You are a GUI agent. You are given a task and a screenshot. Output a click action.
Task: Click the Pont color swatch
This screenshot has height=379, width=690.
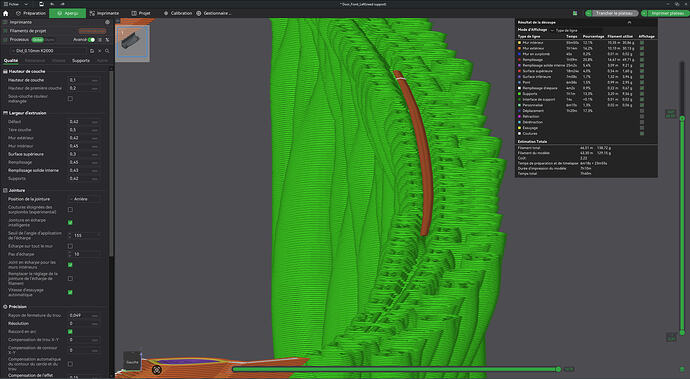tap(519, 82)
